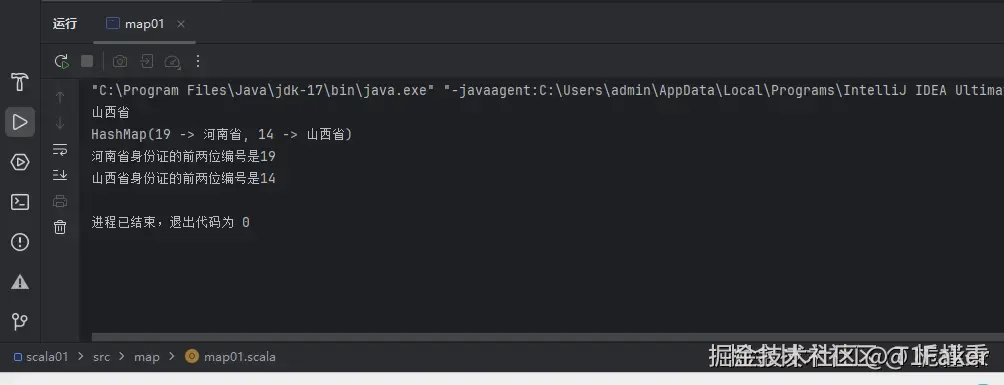Click the 进程已结束 exit code line
The width and height of the screenshot is (1004, 385).
pyautogui.click(x=170, y=222)
